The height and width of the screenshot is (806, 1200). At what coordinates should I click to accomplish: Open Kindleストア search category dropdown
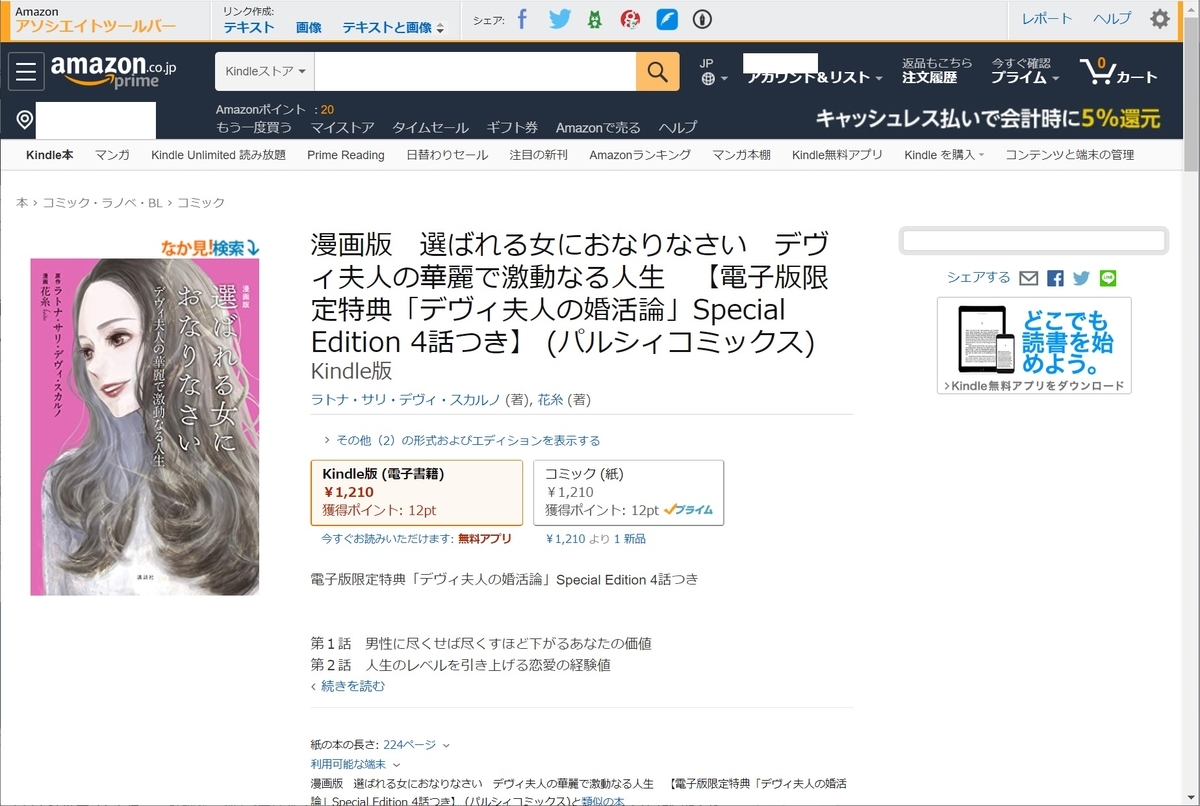265,71
